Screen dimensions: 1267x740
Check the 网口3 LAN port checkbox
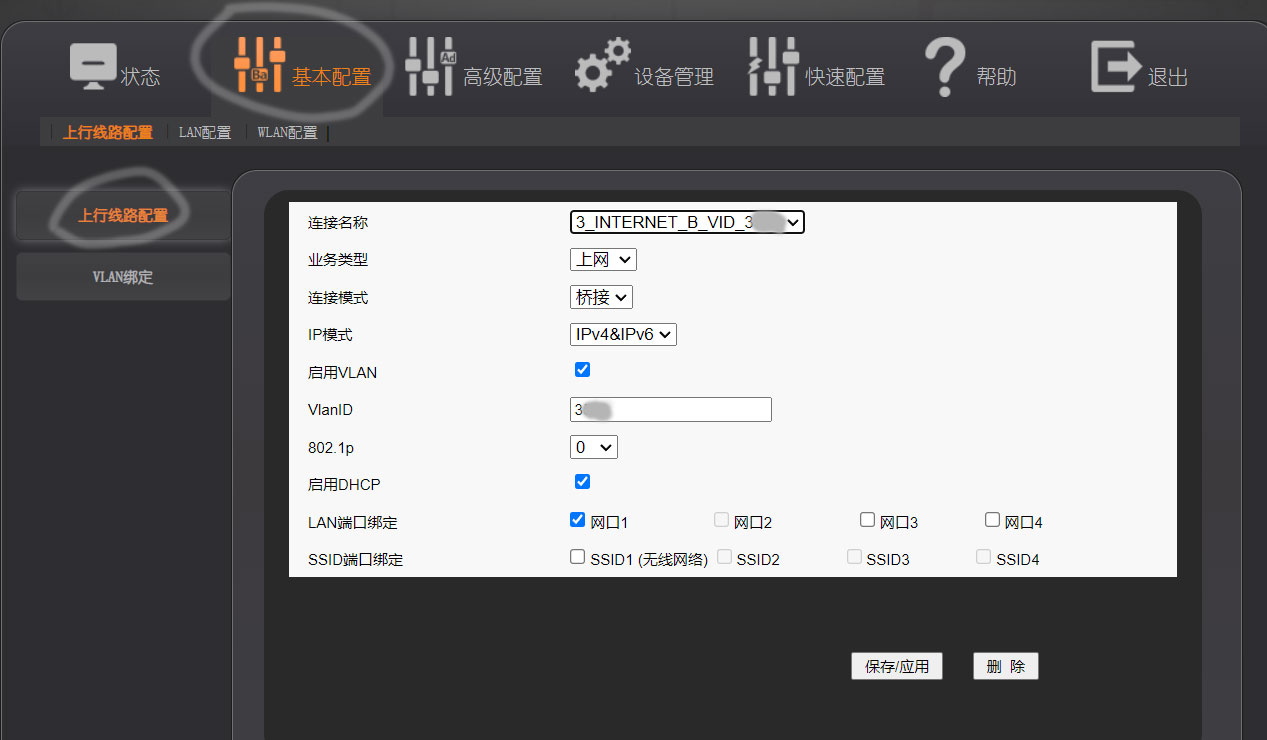pos(867,520)
